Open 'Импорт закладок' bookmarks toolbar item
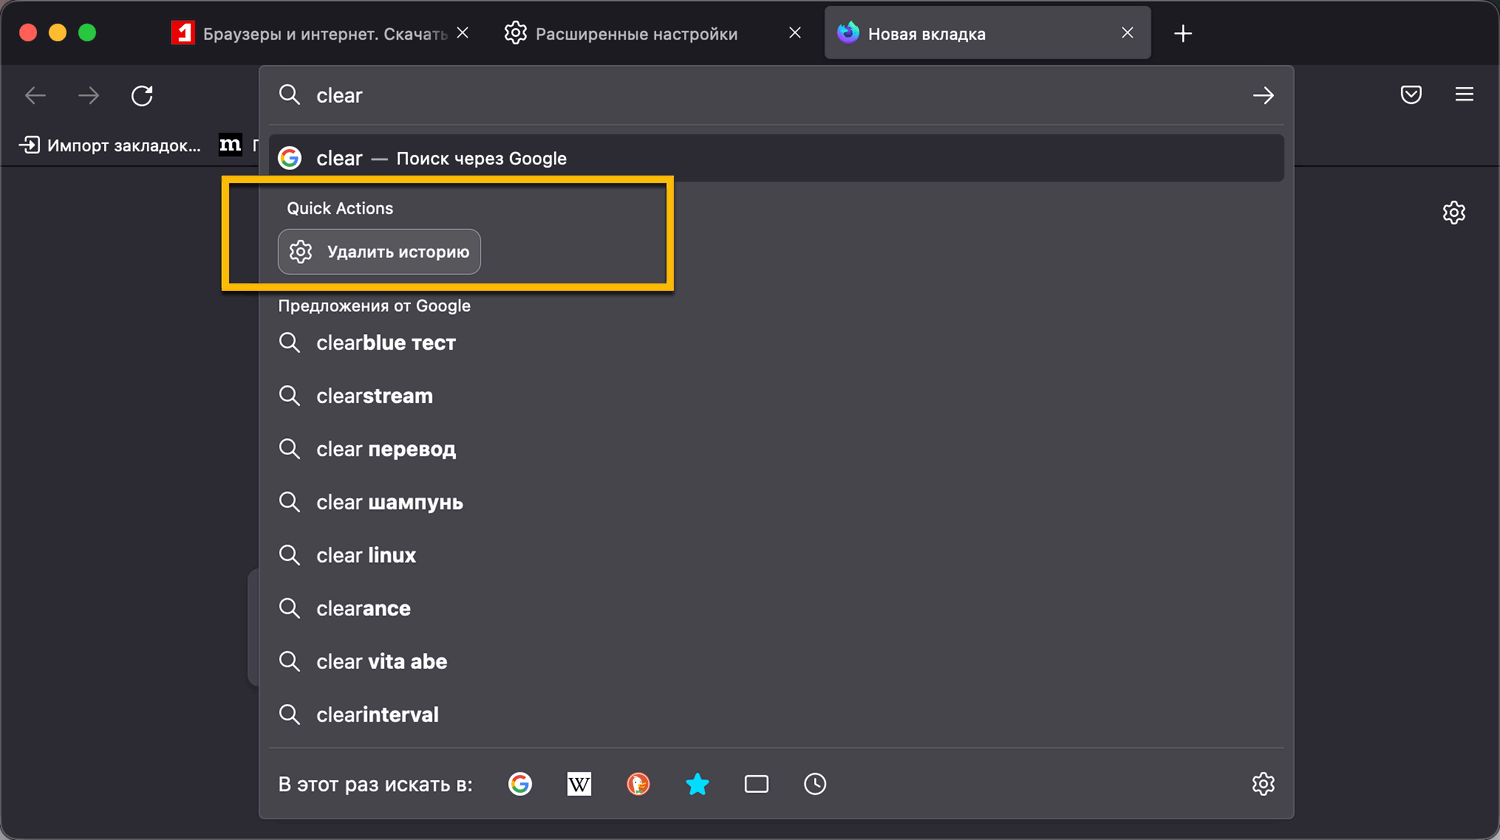The image size is (1500, 840). pyautogui.click(x=110, y=145)
